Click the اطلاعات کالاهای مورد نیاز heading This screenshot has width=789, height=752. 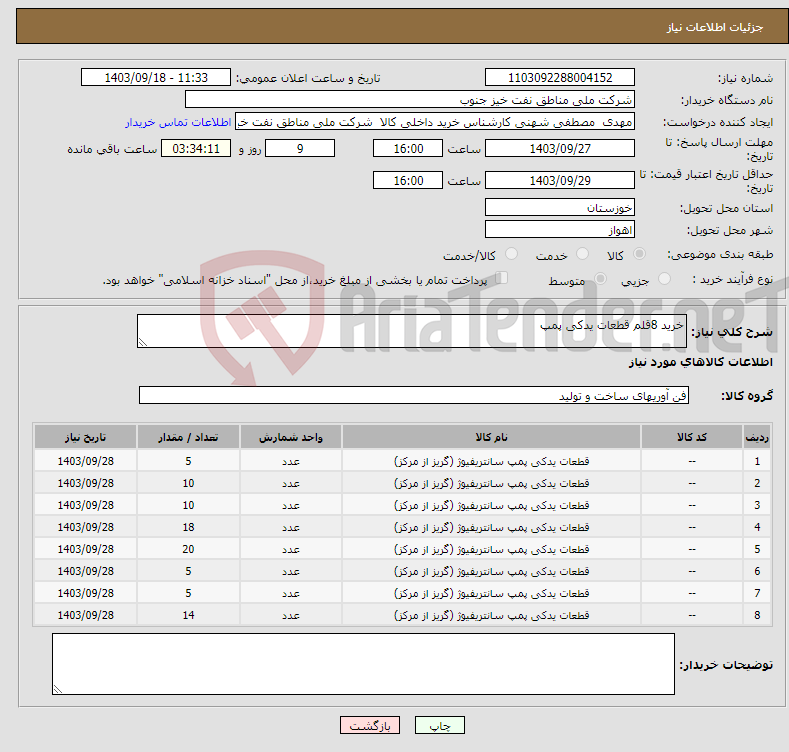[700, 362]
